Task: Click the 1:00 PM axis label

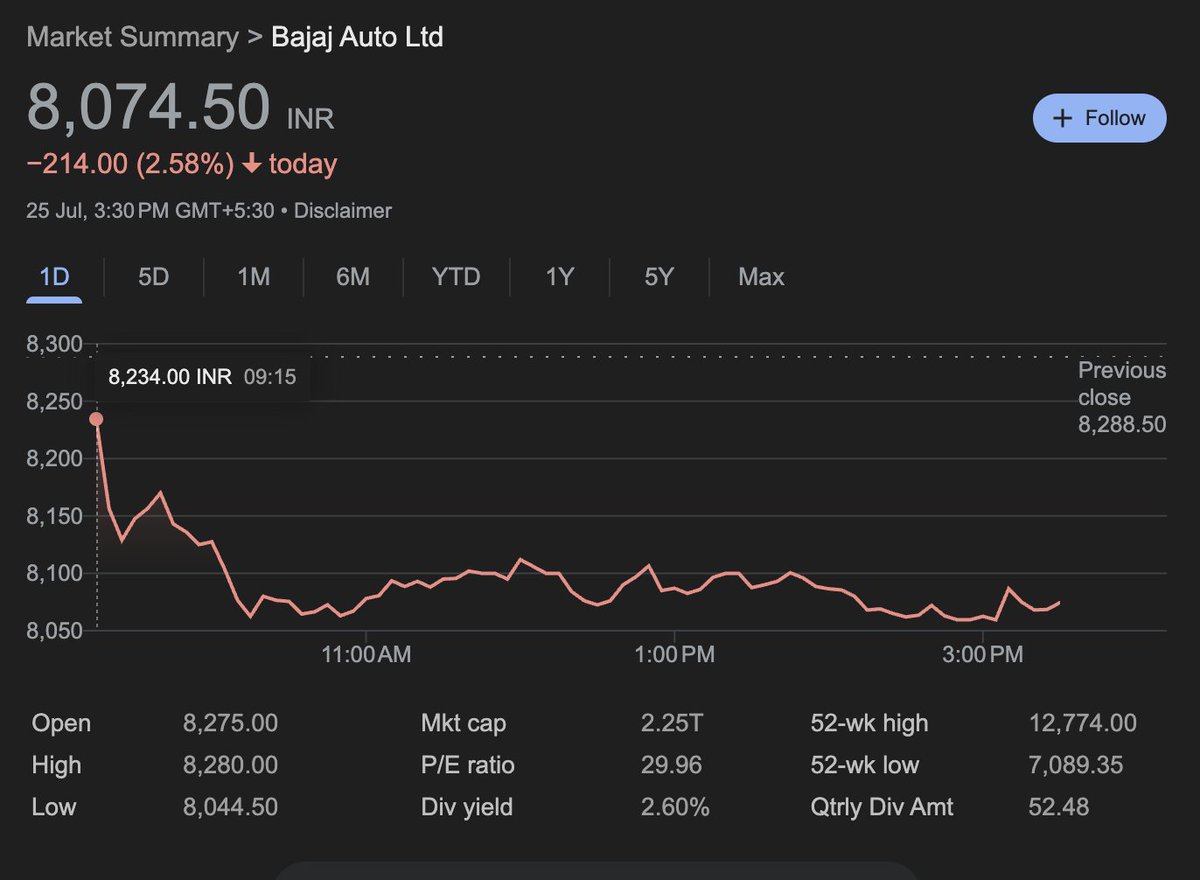Action: click(675, 656)
